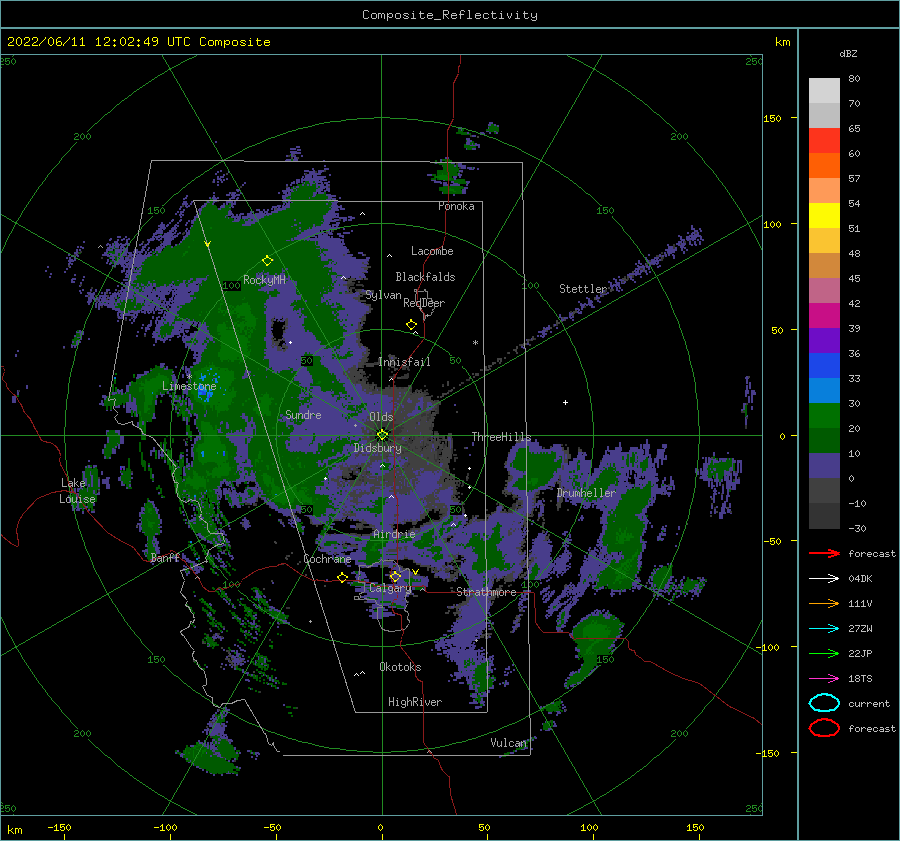Click the white asterisk marker above Limestone
This screenshot has width=900, height=841.
(x=189, y=377)
